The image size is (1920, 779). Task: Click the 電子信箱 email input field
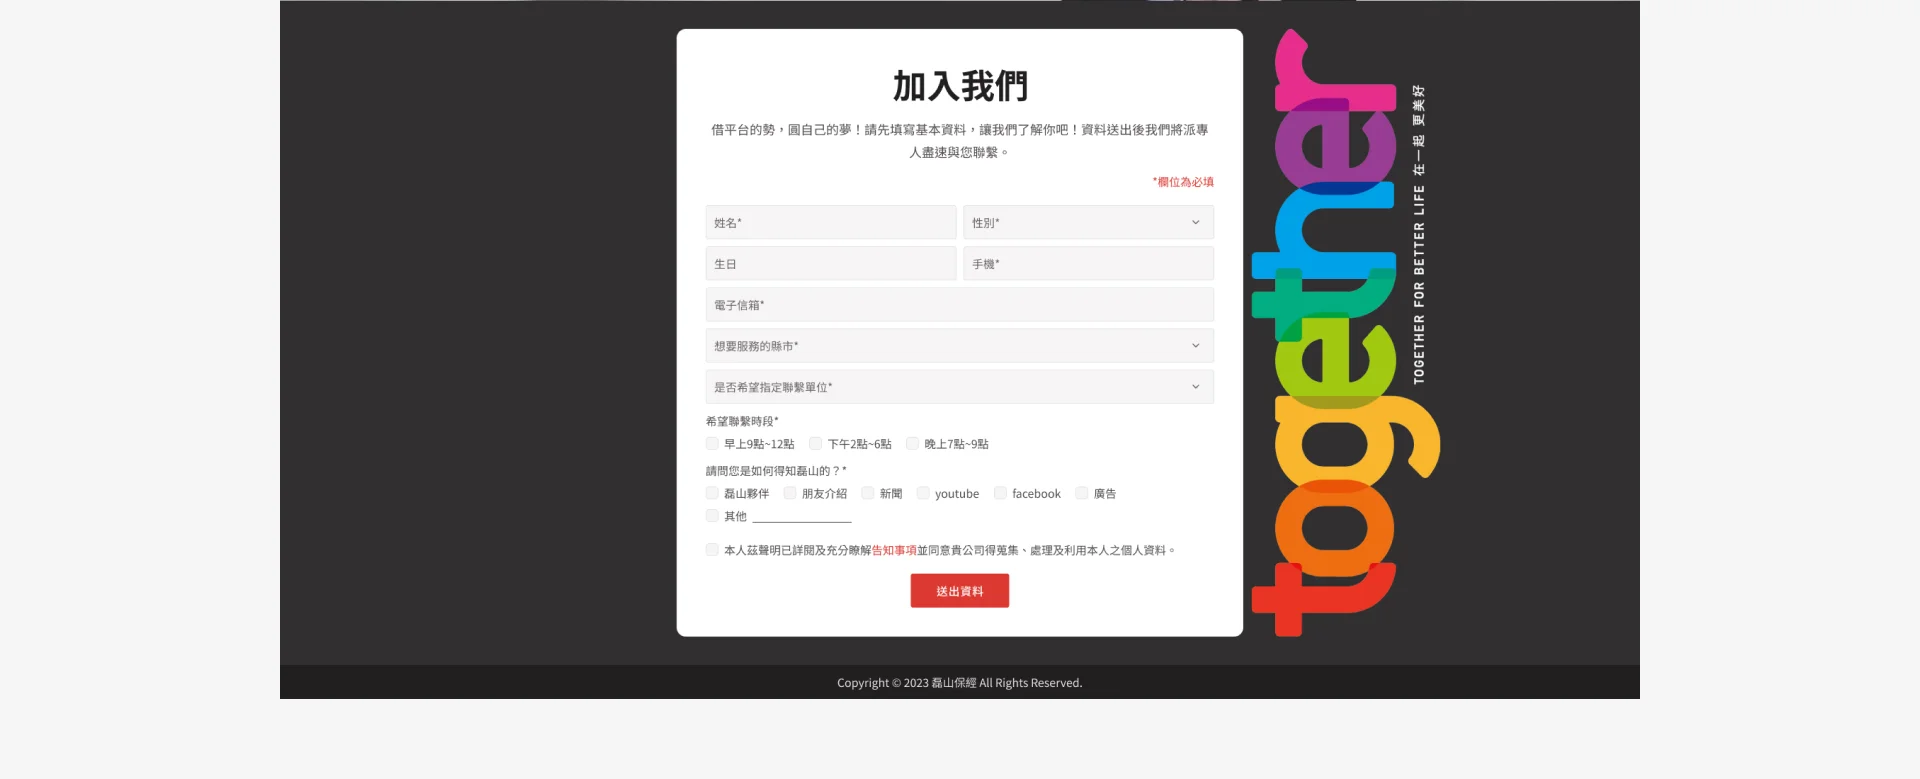pyautogui.click(x=959, y=305)
